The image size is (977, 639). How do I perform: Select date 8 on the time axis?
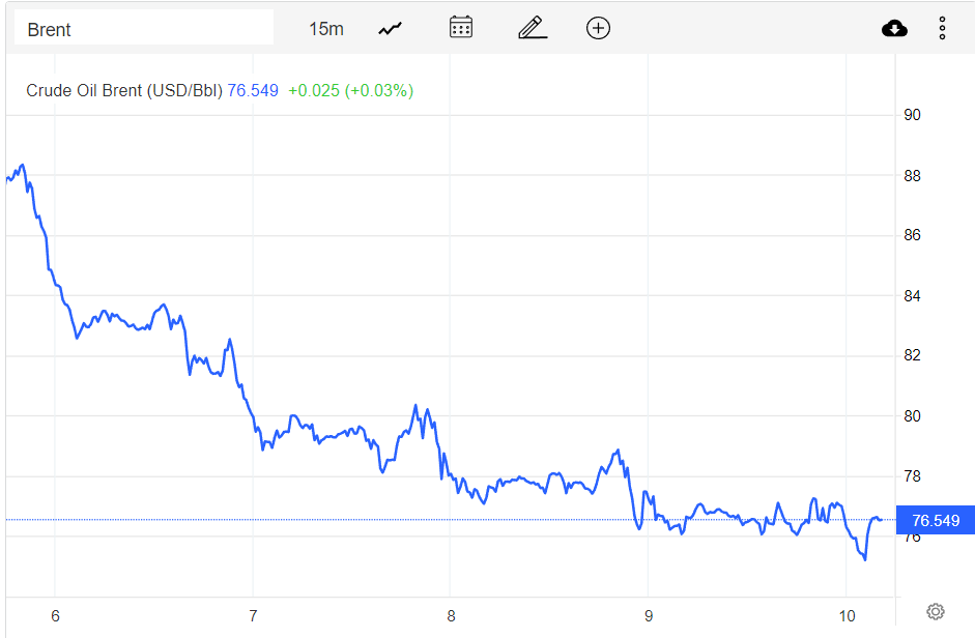pos(451,616)
